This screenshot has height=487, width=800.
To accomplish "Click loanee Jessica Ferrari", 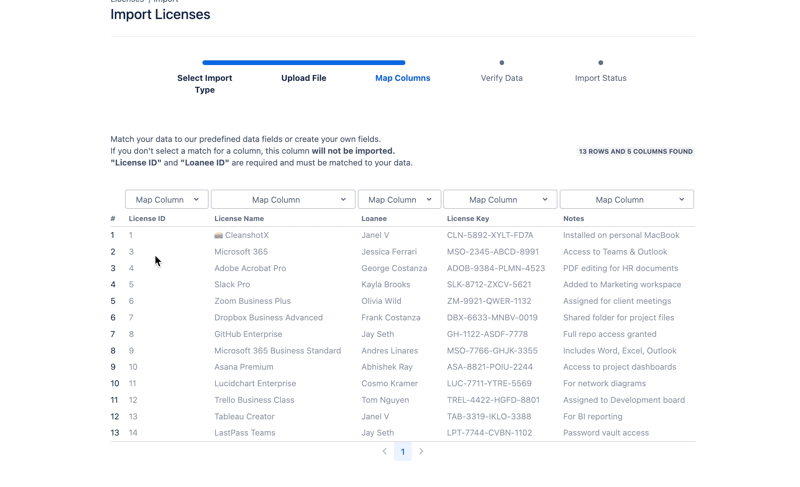I will [x=389, y=251].
